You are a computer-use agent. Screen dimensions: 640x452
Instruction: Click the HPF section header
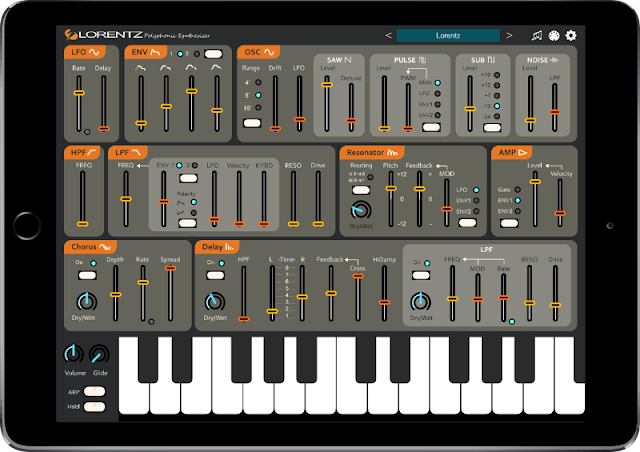click(82, 152)
